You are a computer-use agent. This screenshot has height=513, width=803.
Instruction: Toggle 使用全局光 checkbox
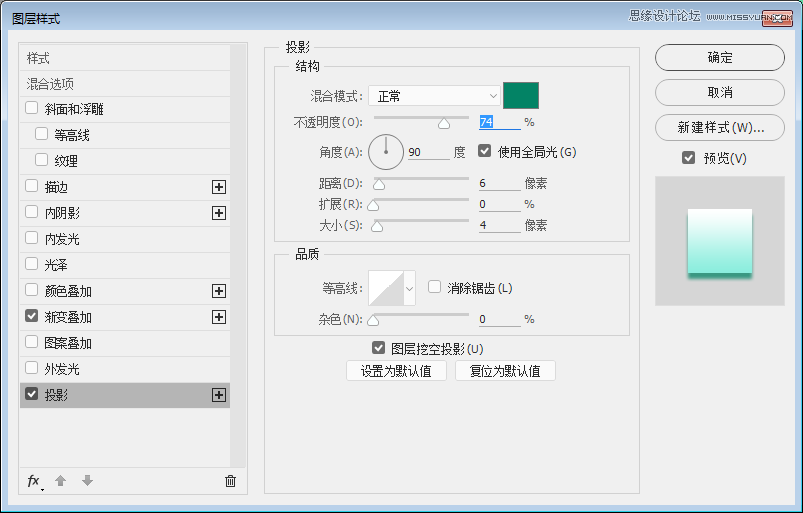(484, 151)
